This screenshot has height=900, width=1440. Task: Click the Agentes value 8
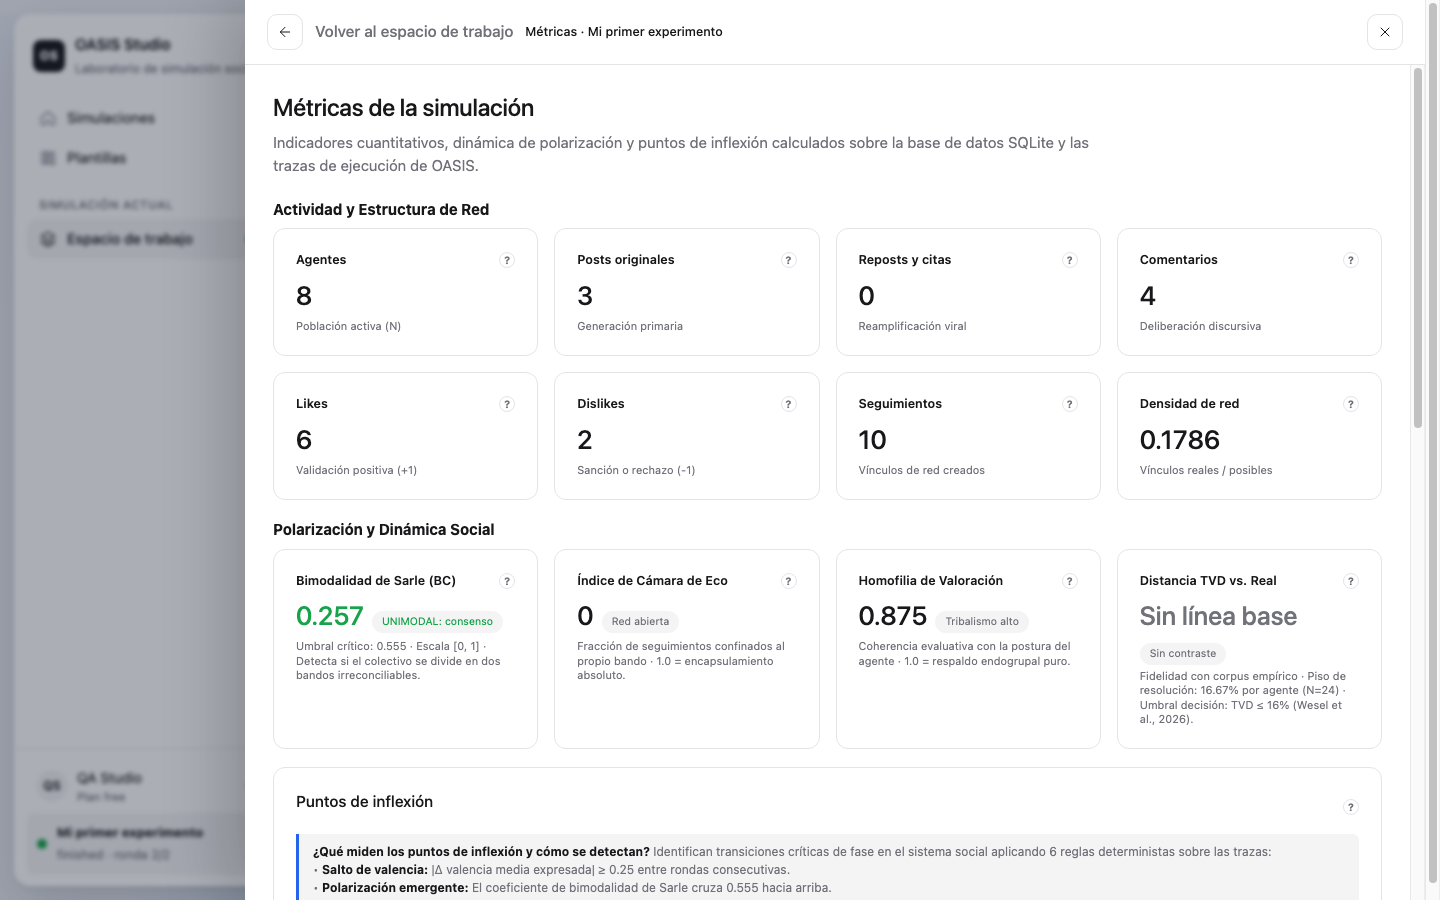304,296
